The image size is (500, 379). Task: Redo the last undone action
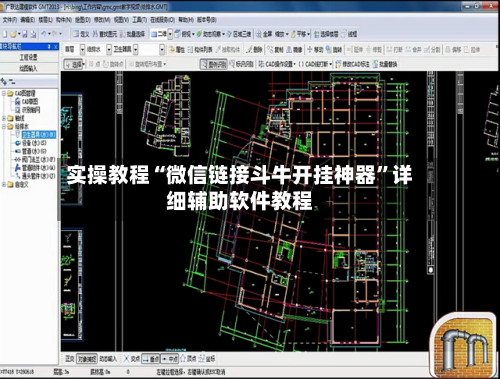[54, 34]
